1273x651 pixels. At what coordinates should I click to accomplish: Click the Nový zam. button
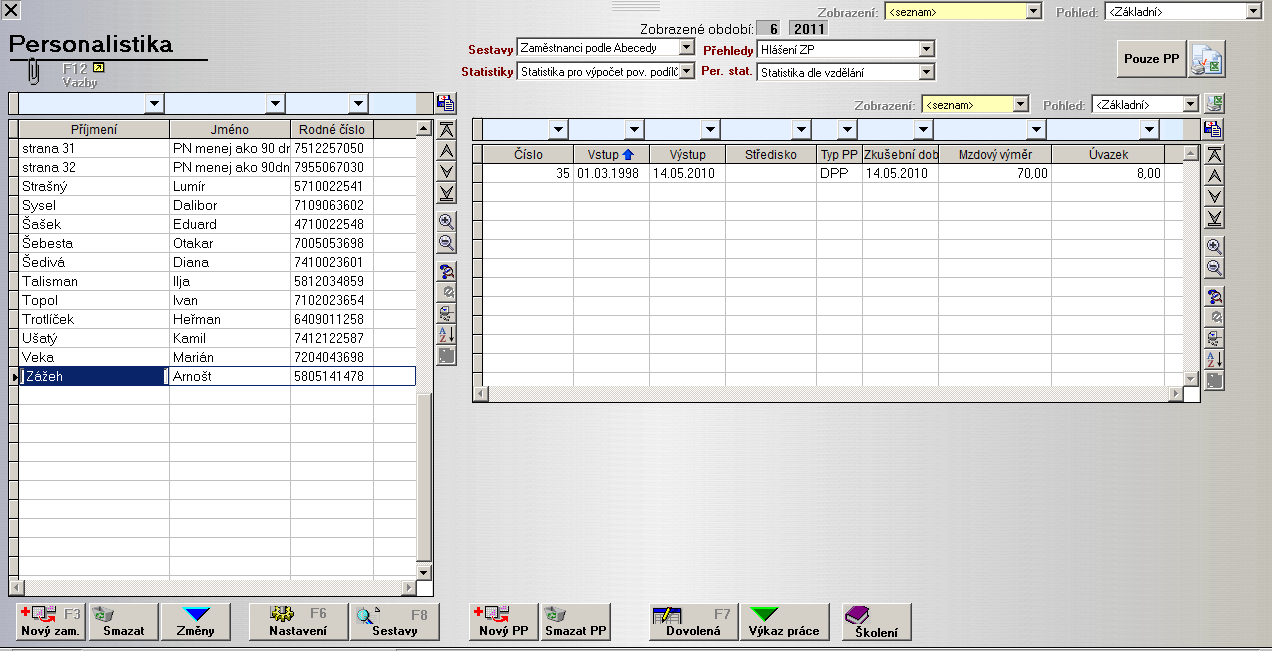click(x=51, y=622)
